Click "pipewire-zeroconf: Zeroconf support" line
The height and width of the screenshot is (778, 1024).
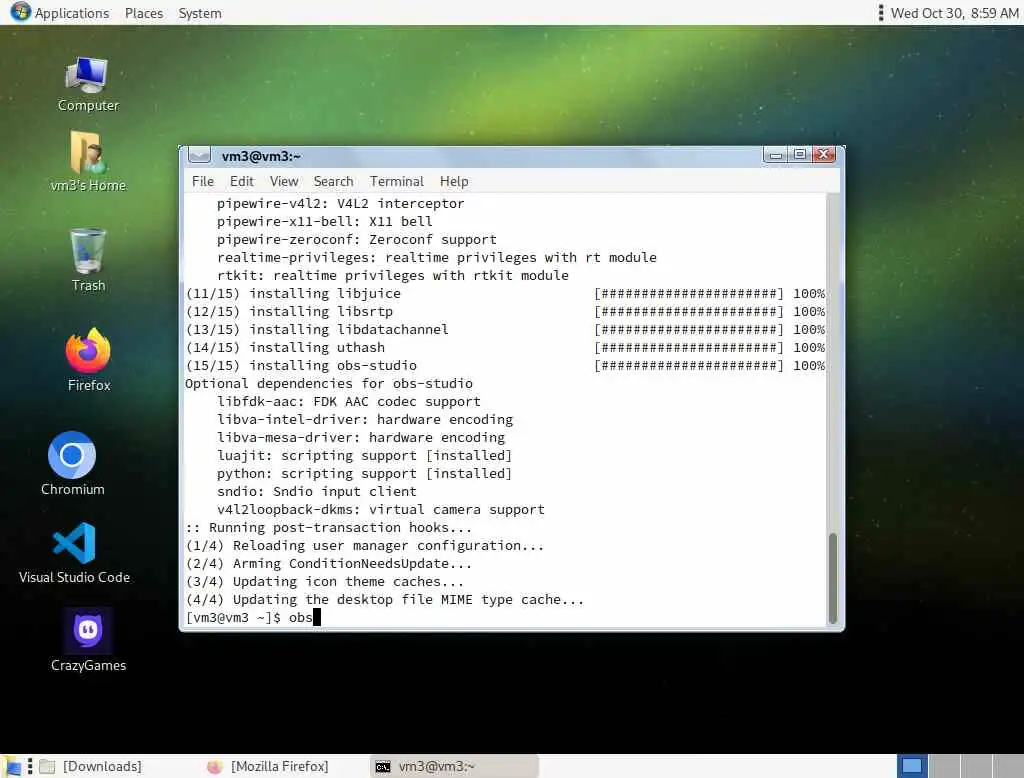357,240
